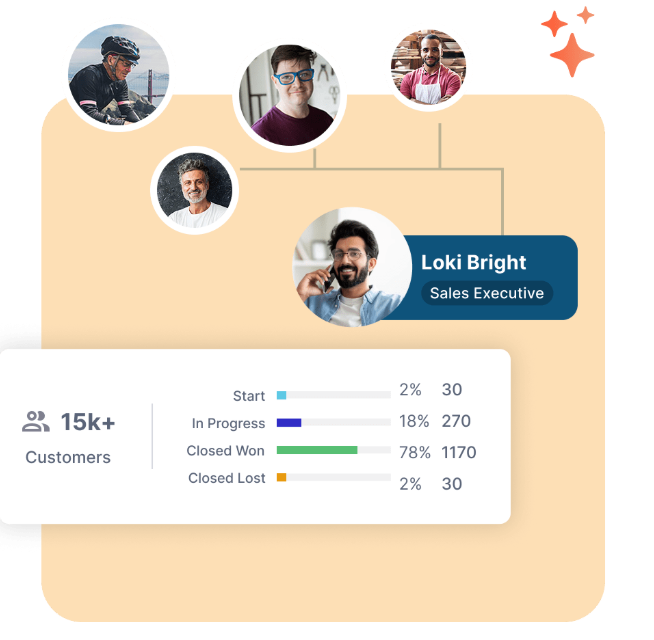Select the In Progress stage label
The width and height of the screenshot is (654, 640).
[x=228, y=423]
